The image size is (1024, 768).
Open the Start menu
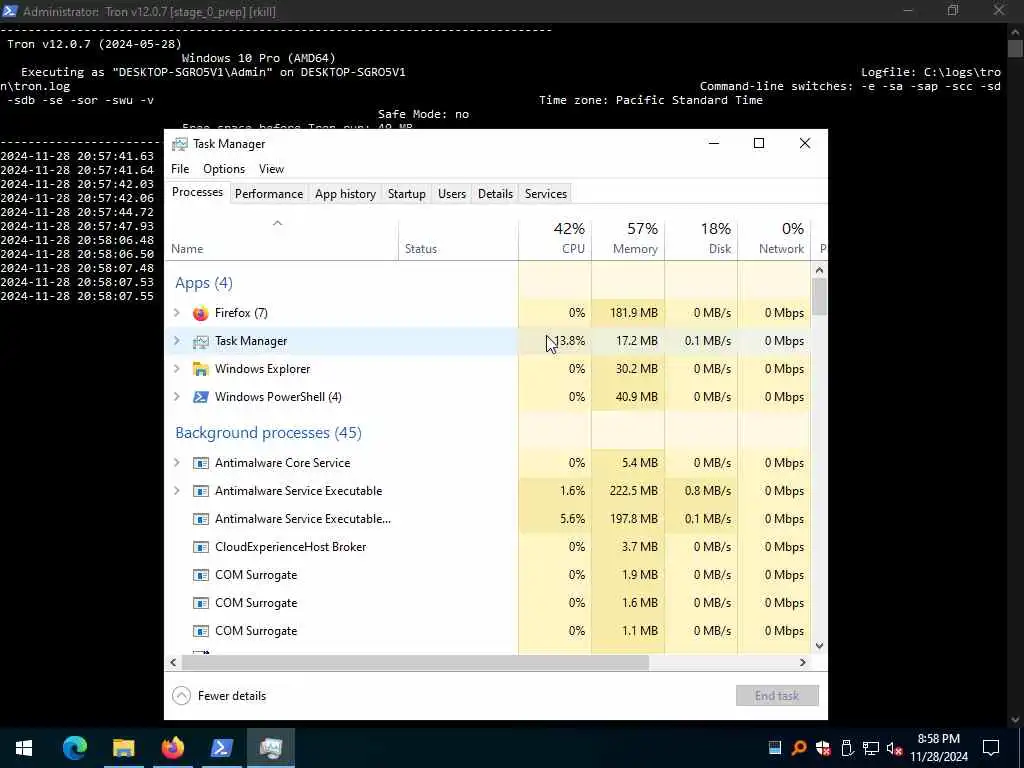click(24, 748)
